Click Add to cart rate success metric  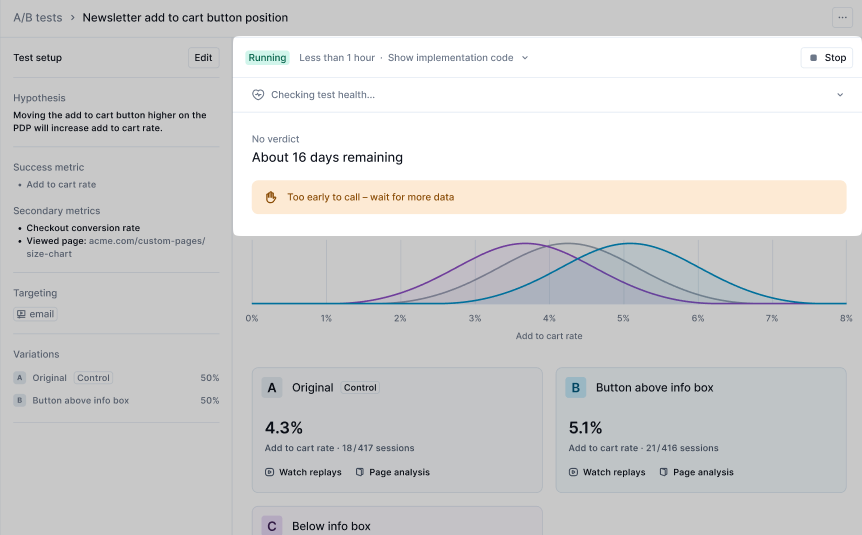coord(61,185)
